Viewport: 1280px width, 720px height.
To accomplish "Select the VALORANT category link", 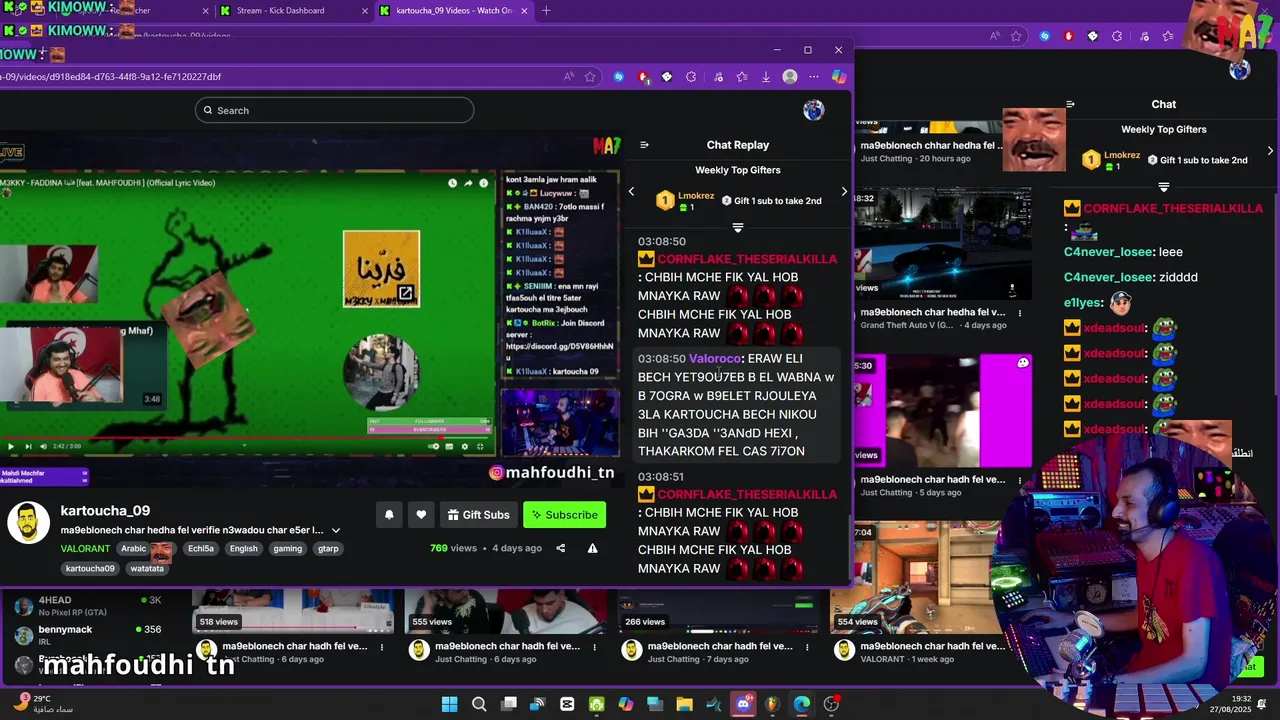I will click(x=85, y=548).
